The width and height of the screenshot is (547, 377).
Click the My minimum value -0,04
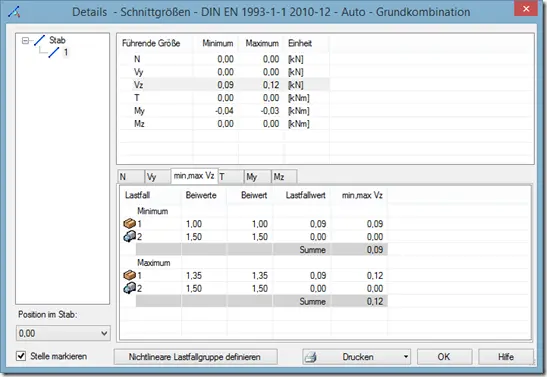click(224, 111)
